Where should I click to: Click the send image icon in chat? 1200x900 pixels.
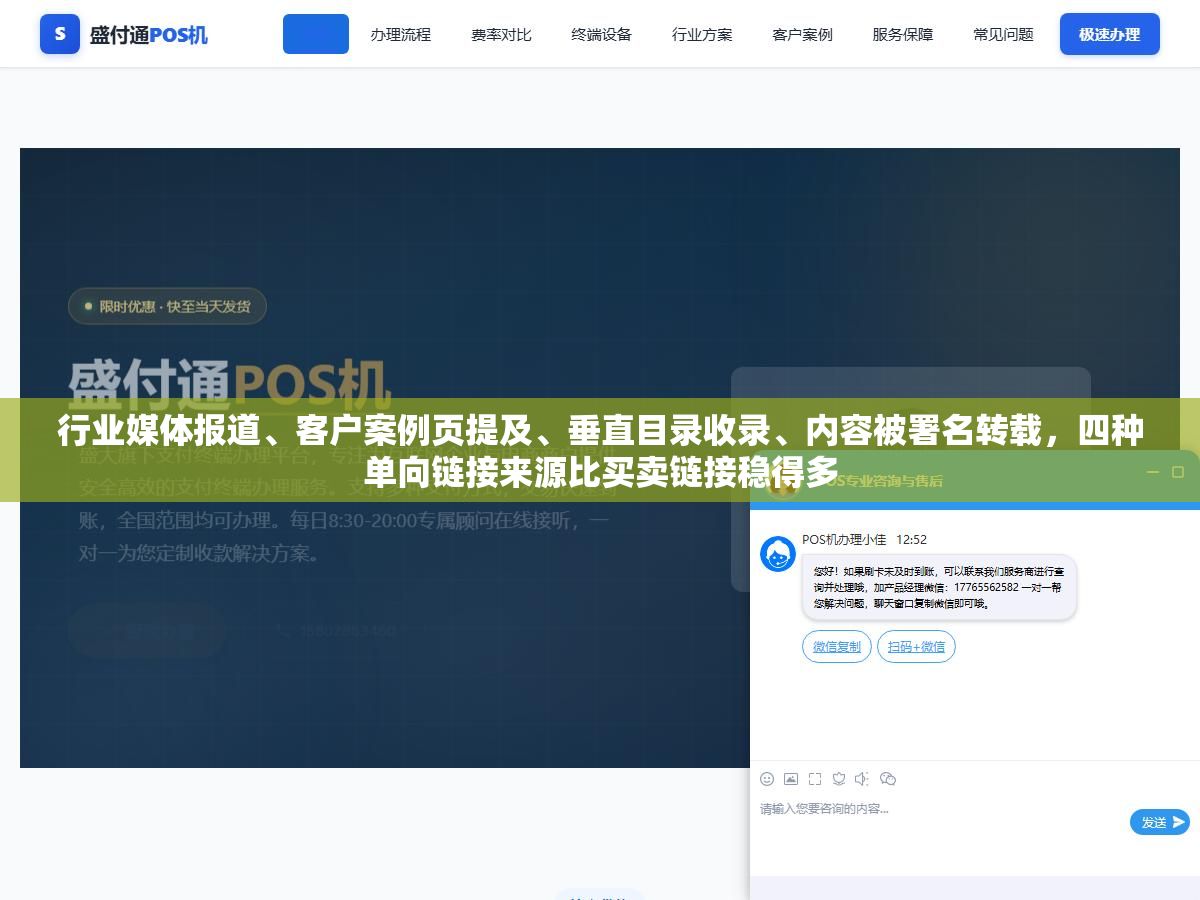point(791,779)
